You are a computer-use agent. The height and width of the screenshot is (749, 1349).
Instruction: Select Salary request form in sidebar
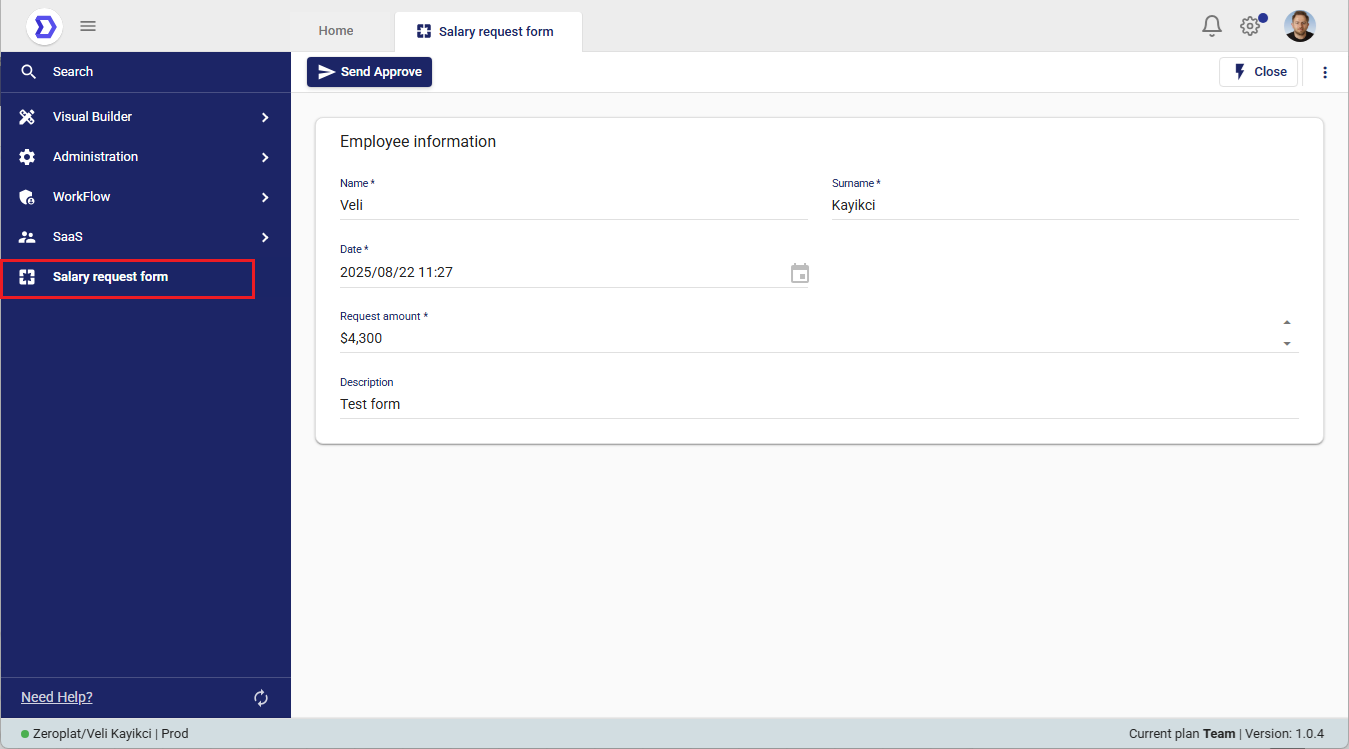[x=110, y=277]
